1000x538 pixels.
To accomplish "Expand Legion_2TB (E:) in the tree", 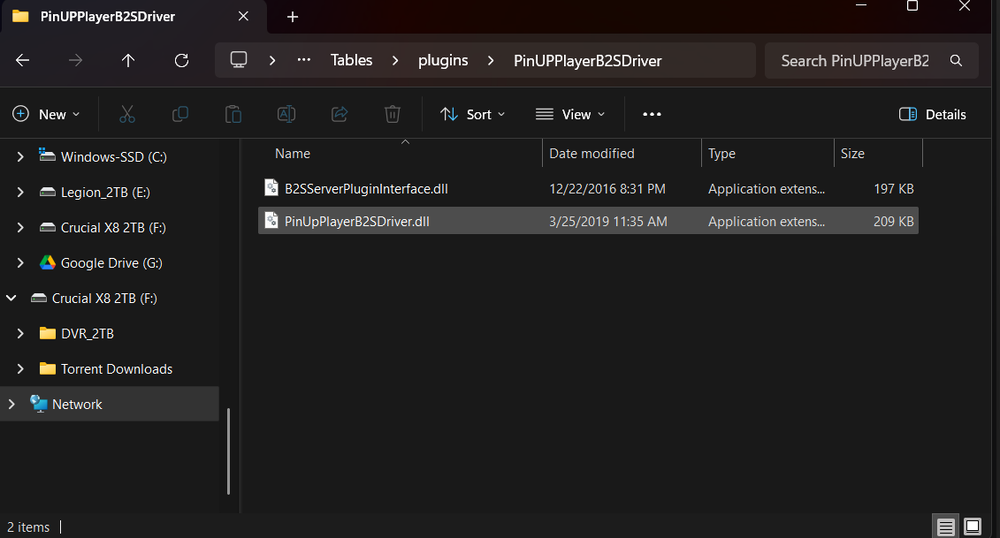I will tap(20, 192).
